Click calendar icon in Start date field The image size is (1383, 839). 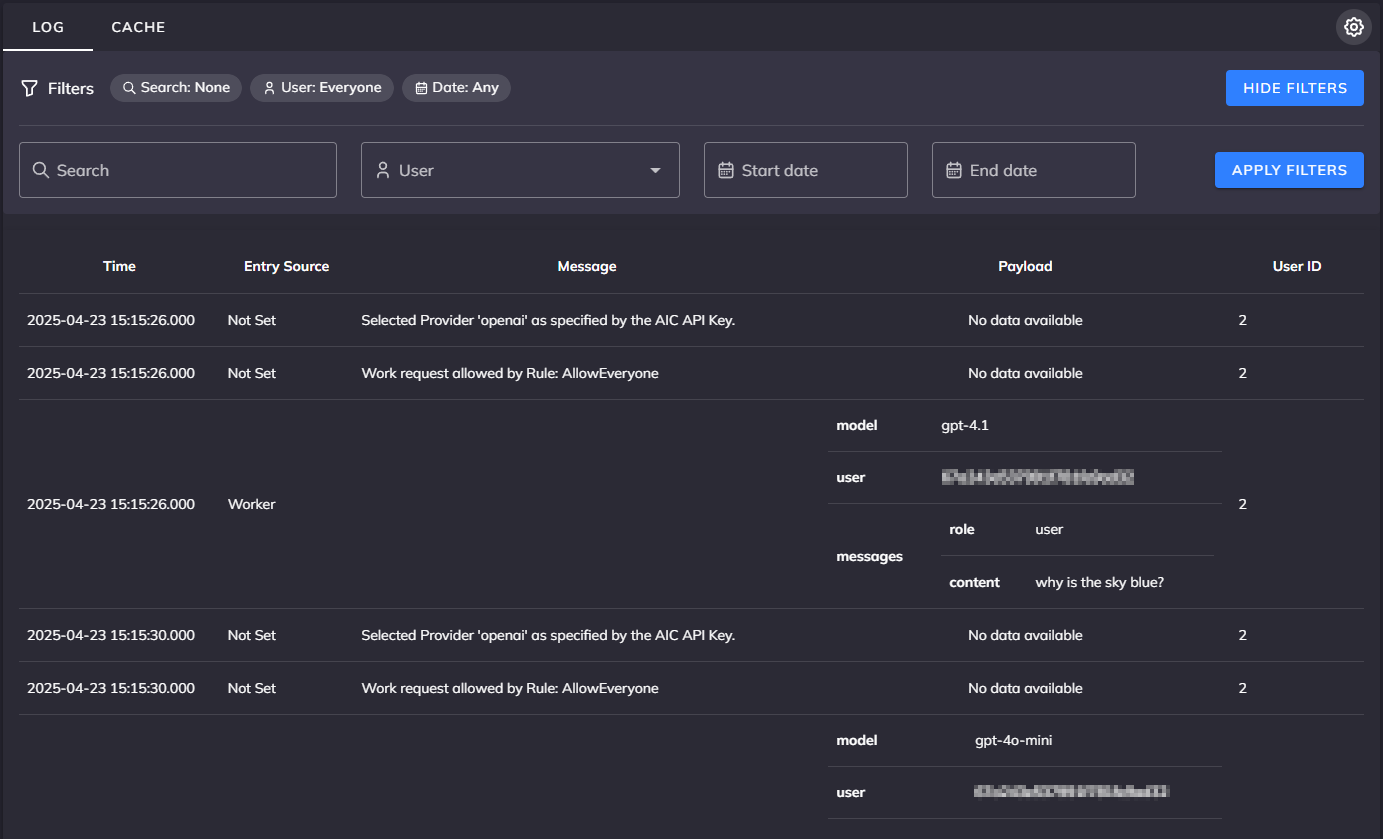(726, 170)
